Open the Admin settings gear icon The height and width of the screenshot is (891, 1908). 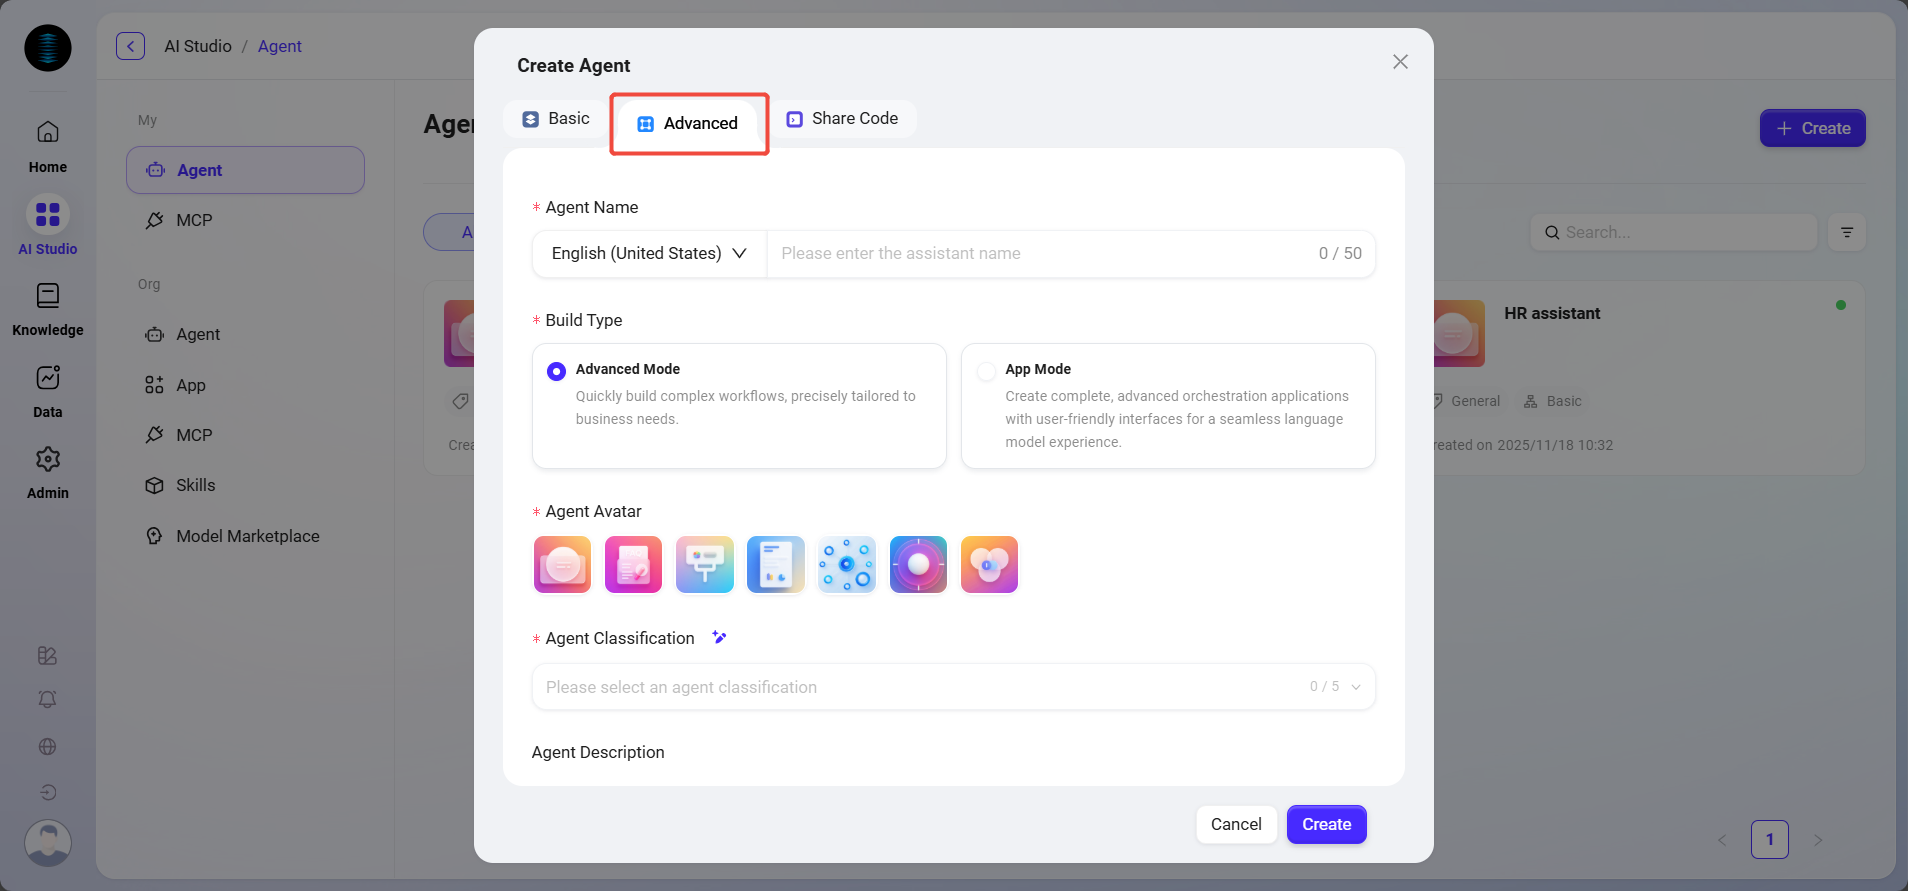pyautogui.click(x=47, y=459)
